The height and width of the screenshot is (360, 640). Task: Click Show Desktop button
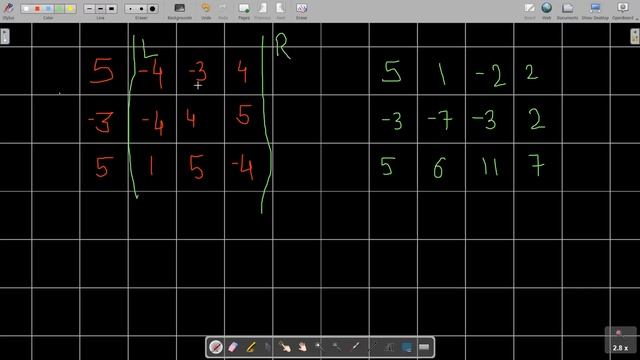click(595, 10)
